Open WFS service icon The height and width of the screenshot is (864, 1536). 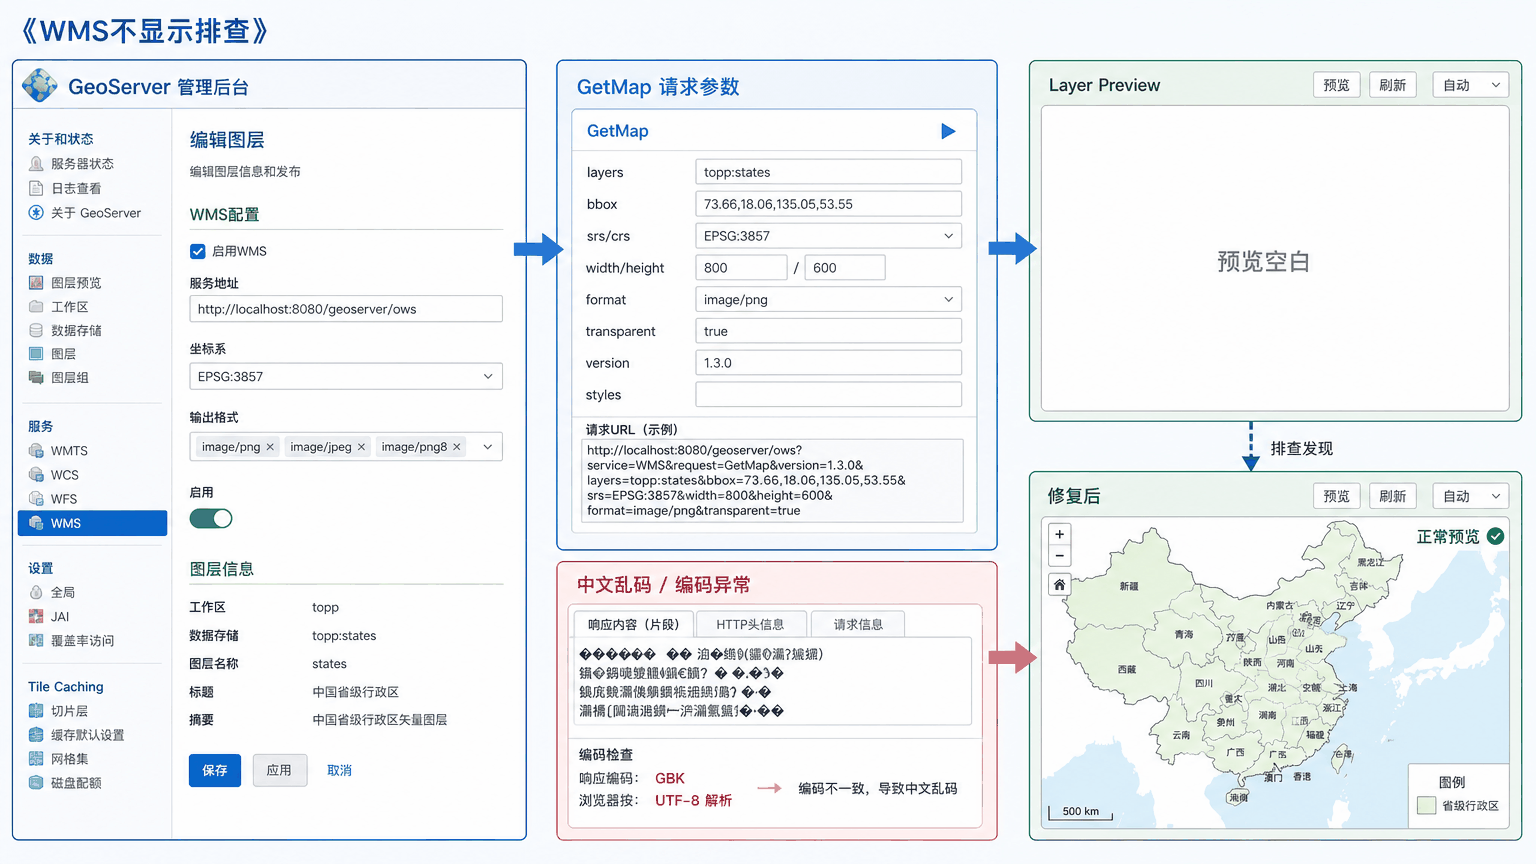(x=36, y=499)
